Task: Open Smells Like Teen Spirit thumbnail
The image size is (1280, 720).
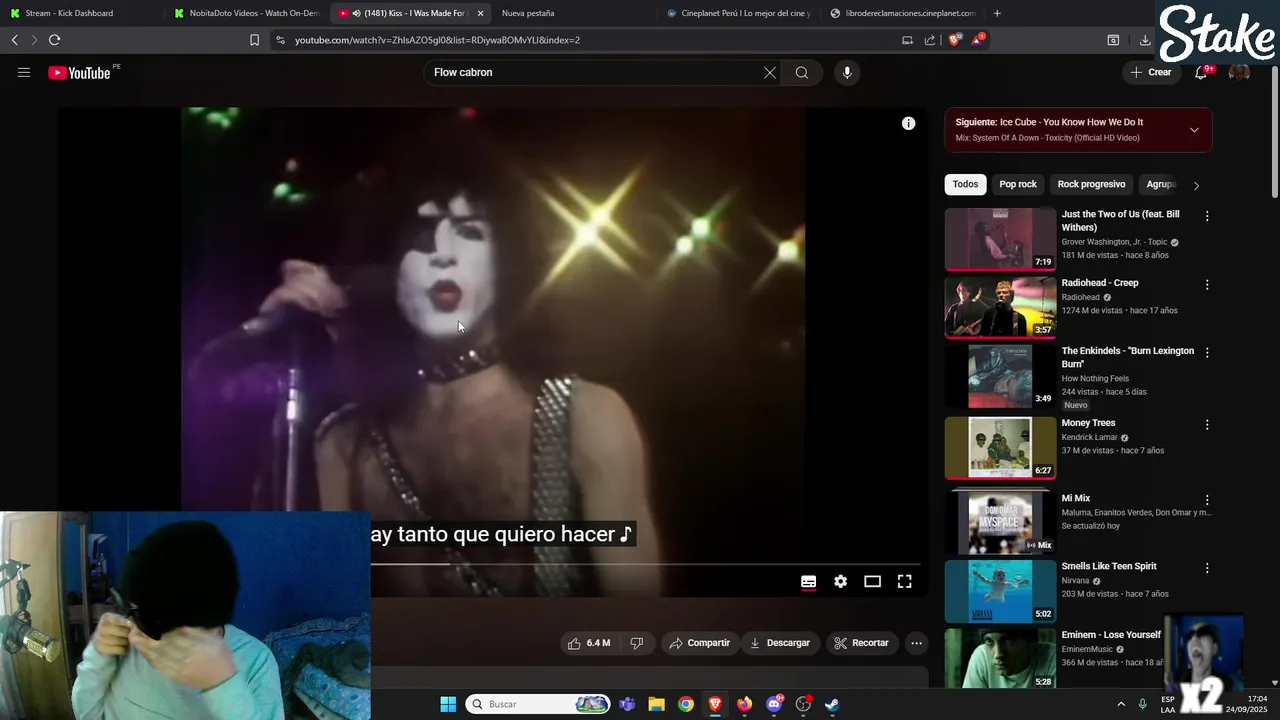Action: pos(1000,591)
